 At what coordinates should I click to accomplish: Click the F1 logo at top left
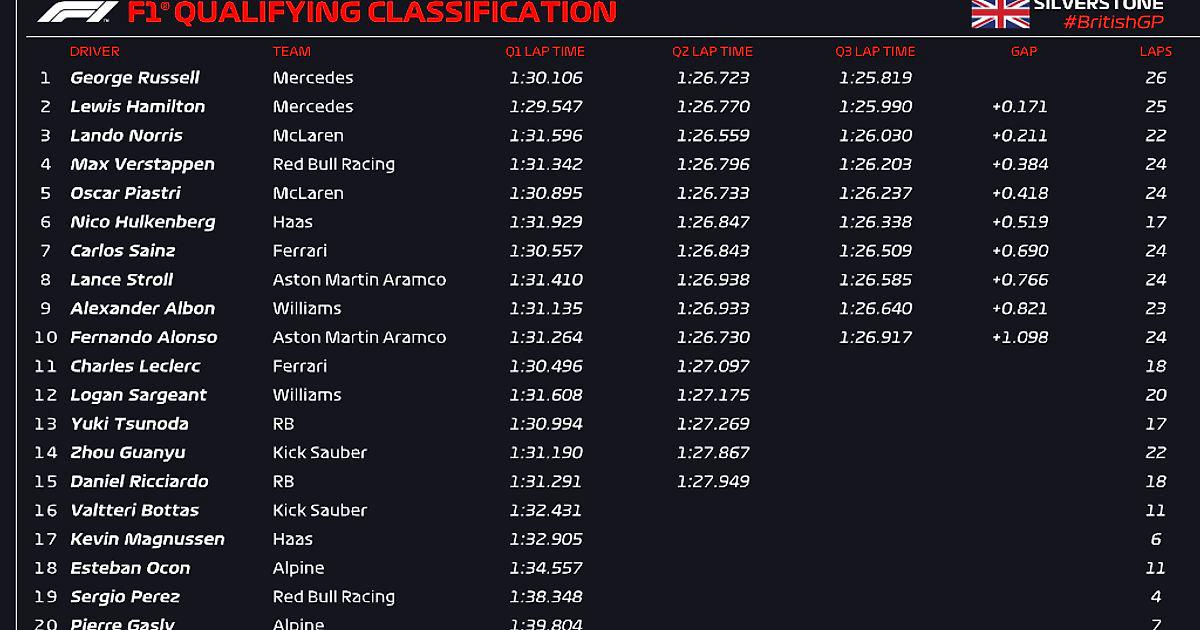(76, 12)
